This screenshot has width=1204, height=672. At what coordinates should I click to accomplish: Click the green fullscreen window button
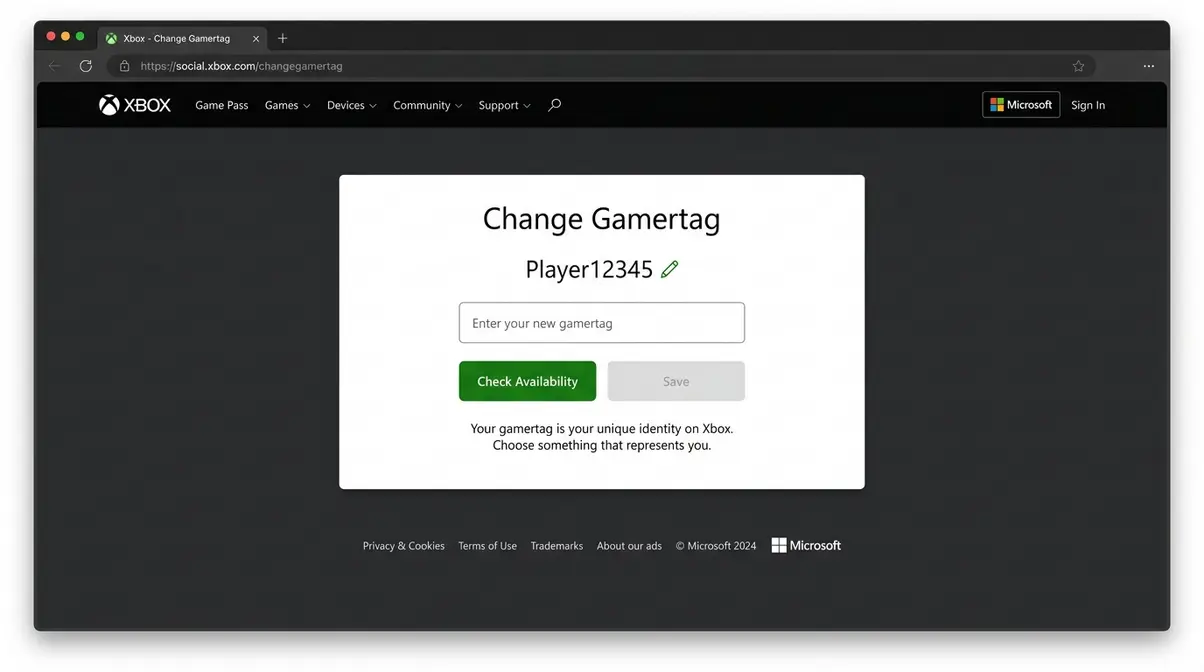coord(80,36)
